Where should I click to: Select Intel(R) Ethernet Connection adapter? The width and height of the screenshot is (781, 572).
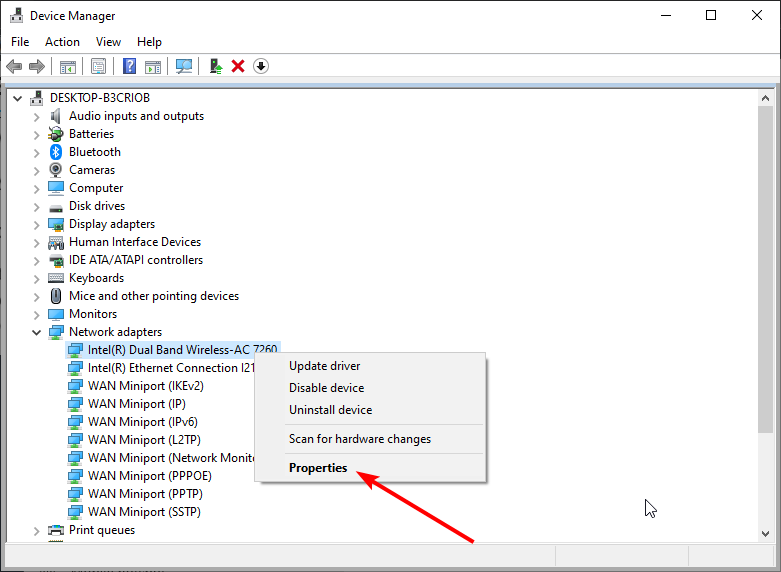tap(171, 368)
